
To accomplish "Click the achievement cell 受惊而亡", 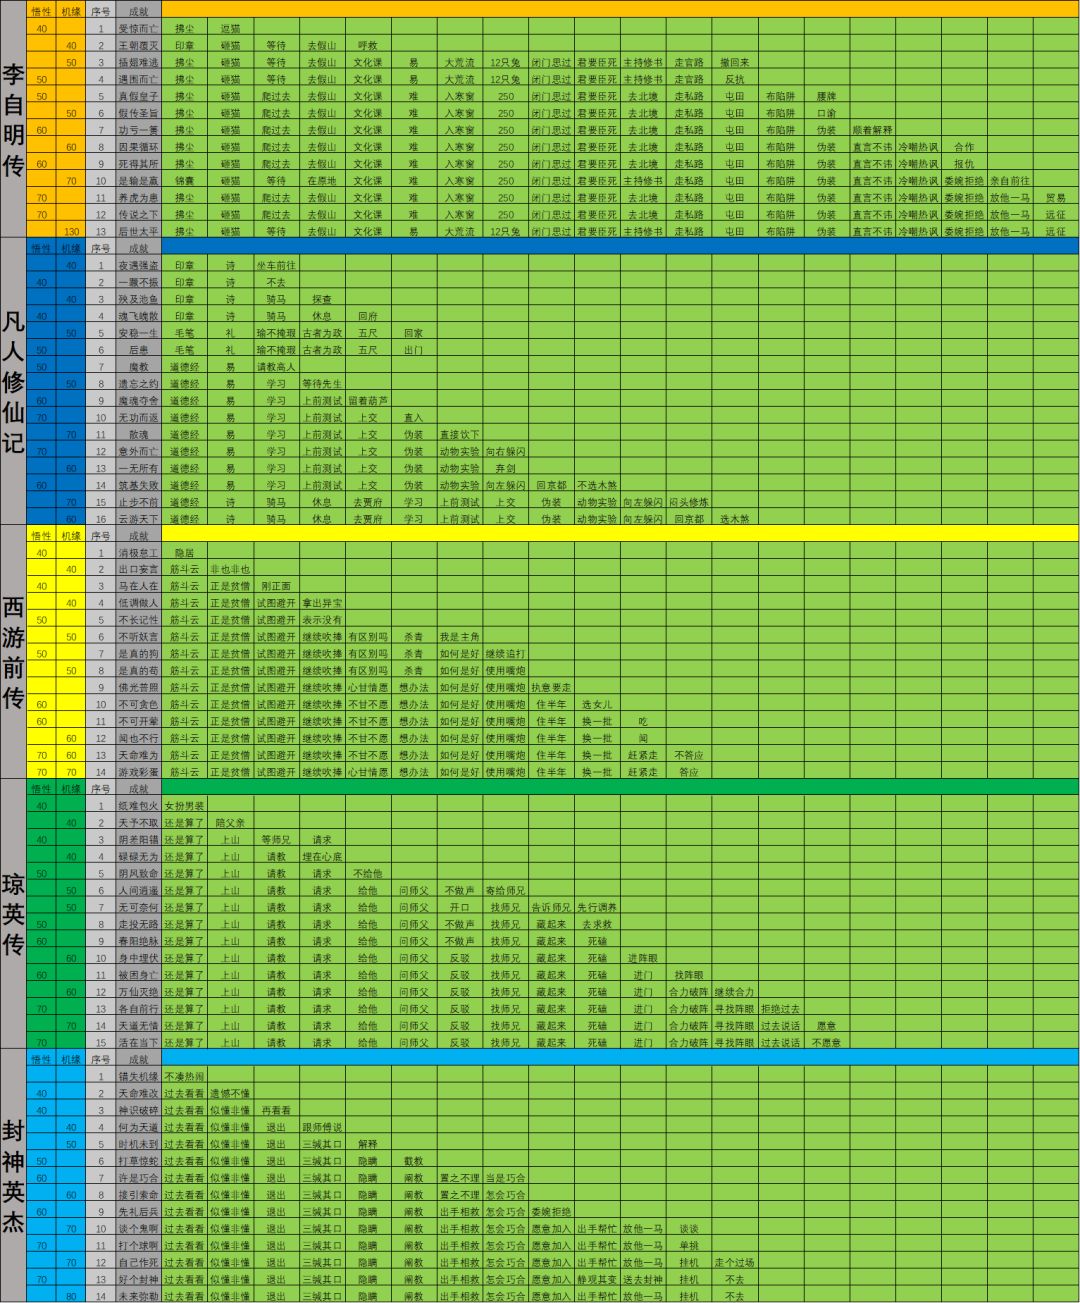I will (x=138, y=29).
